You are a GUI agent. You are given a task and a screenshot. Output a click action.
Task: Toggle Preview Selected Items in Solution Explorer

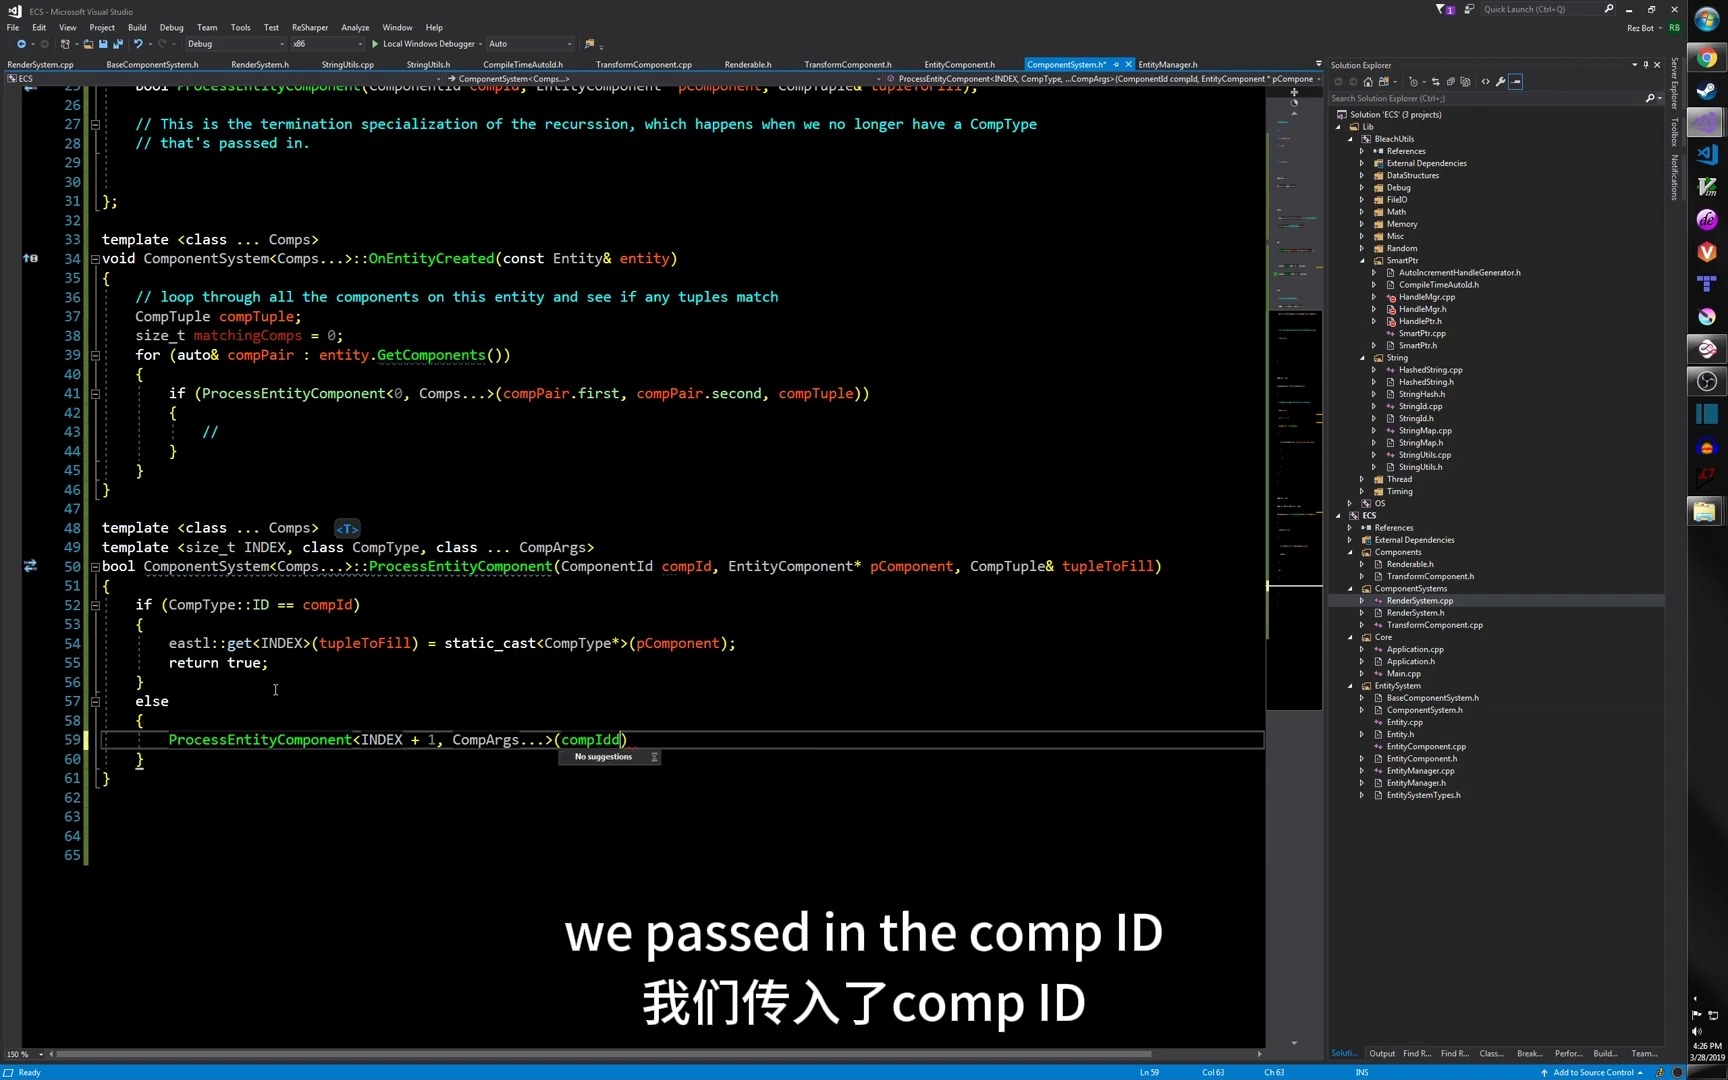click(x=1516, y=82)
